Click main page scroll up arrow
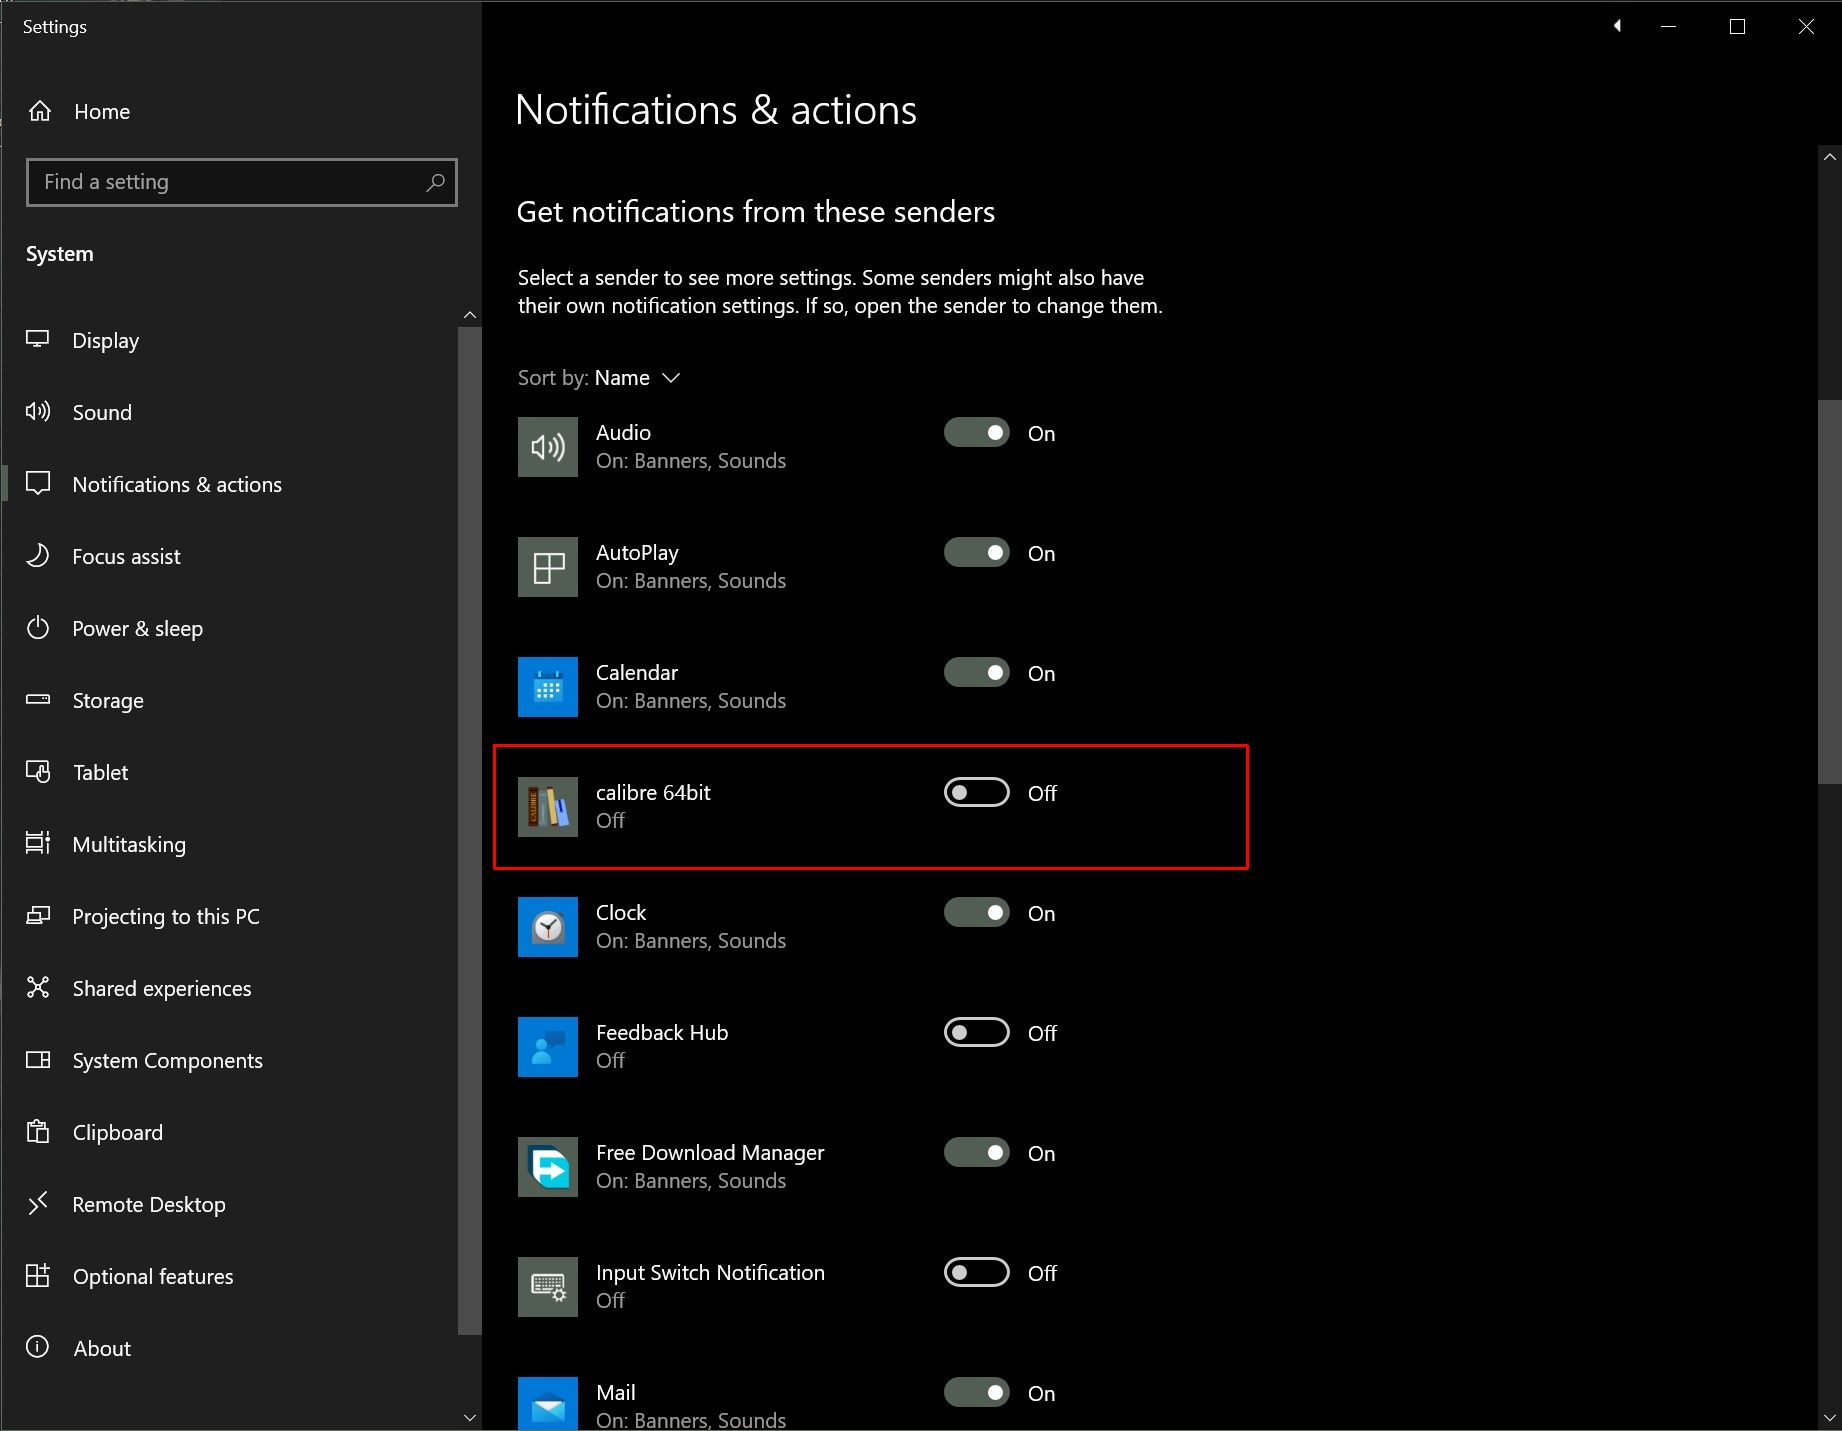The height and width of the screenshot is (1431, 1842). click(1829, 157)
